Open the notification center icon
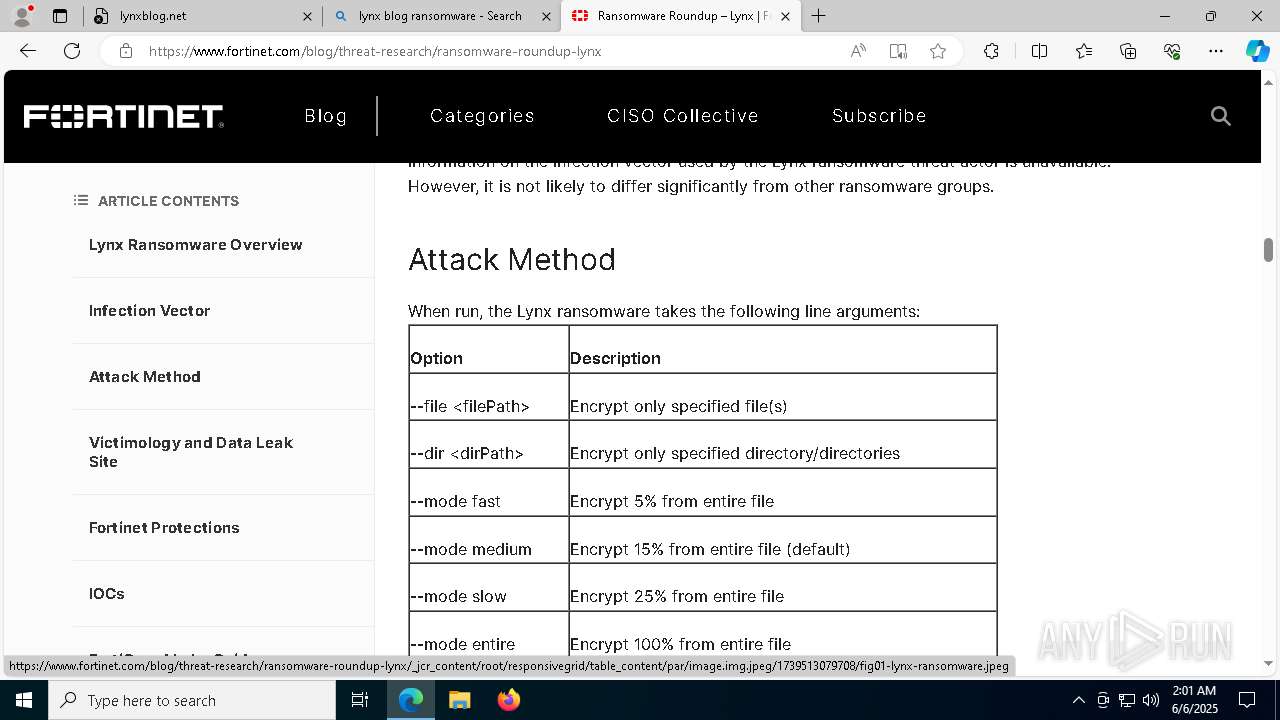This screenshot has width=1280, height=720. coord(1247,700)
